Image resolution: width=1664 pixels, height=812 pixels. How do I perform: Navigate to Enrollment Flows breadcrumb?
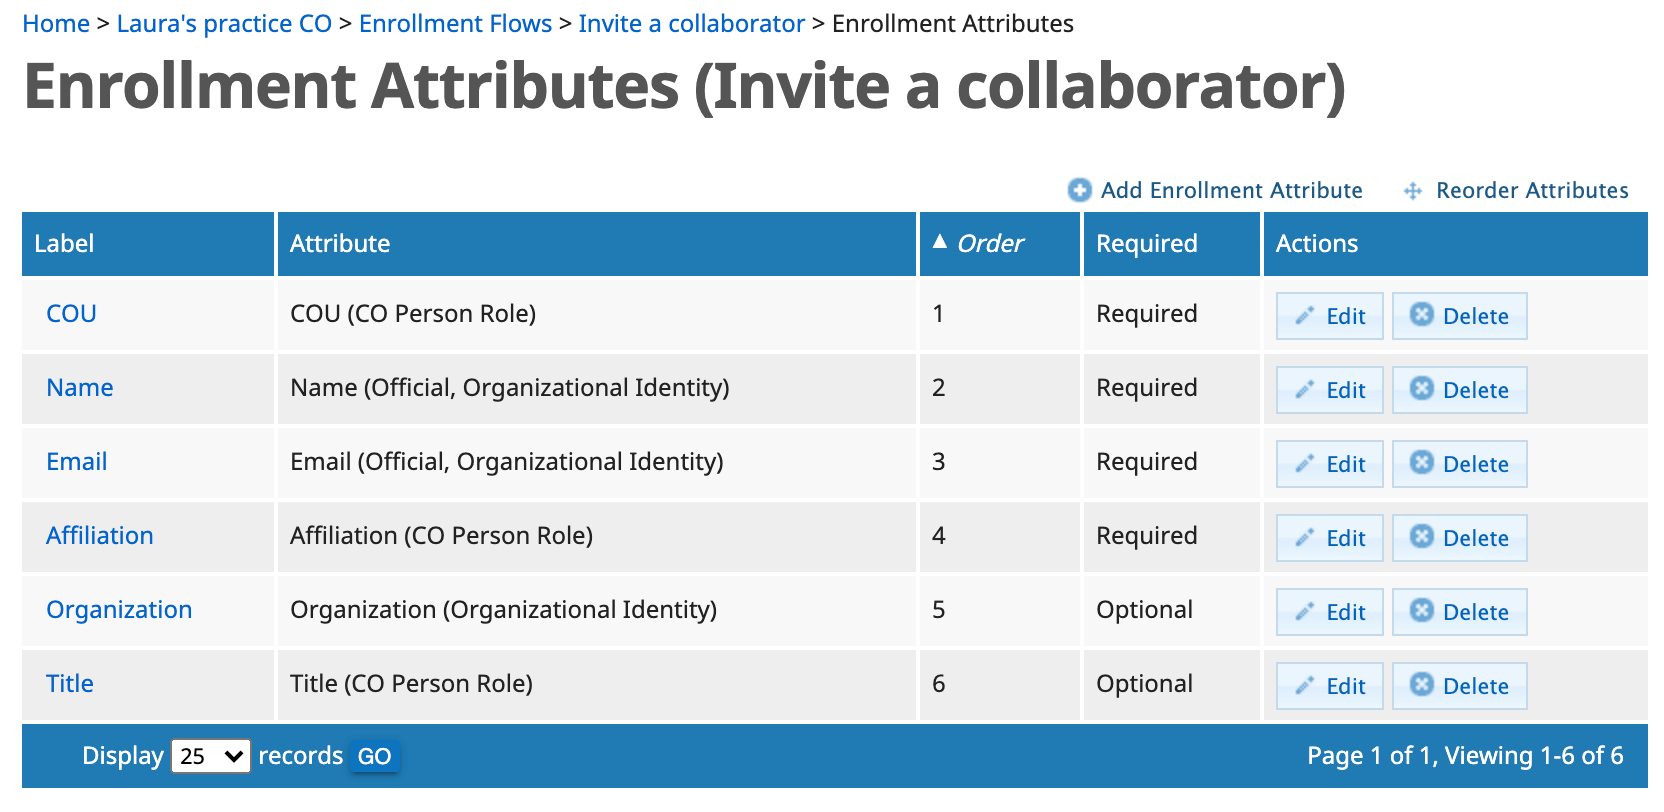(455, 24)
